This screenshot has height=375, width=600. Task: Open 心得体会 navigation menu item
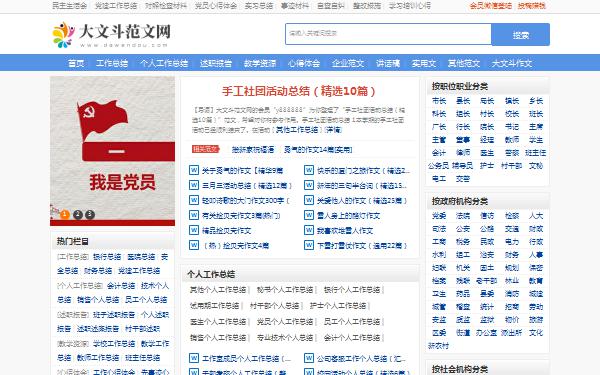point(304,63)
